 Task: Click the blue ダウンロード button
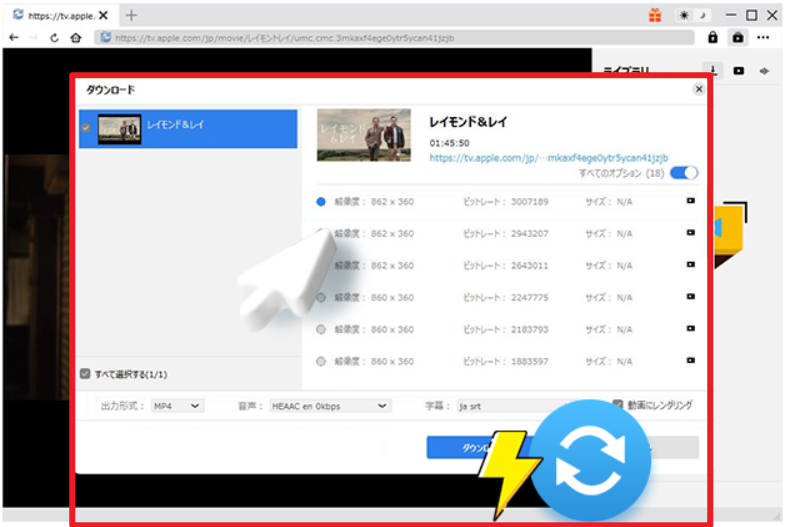pyautogui.click(x=481, y=447)
